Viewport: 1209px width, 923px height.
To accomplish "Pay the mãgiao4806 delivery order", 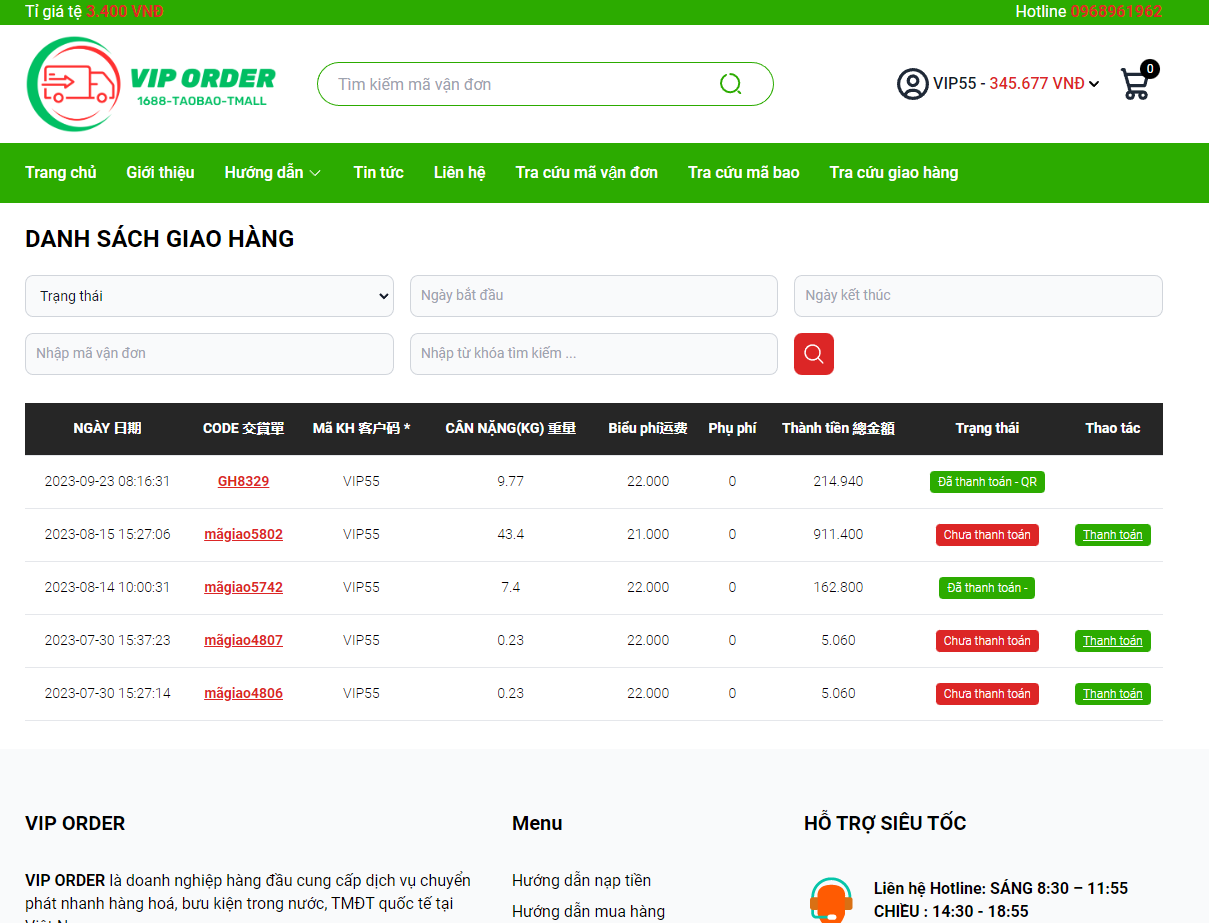I will [x=1112, y=694].
